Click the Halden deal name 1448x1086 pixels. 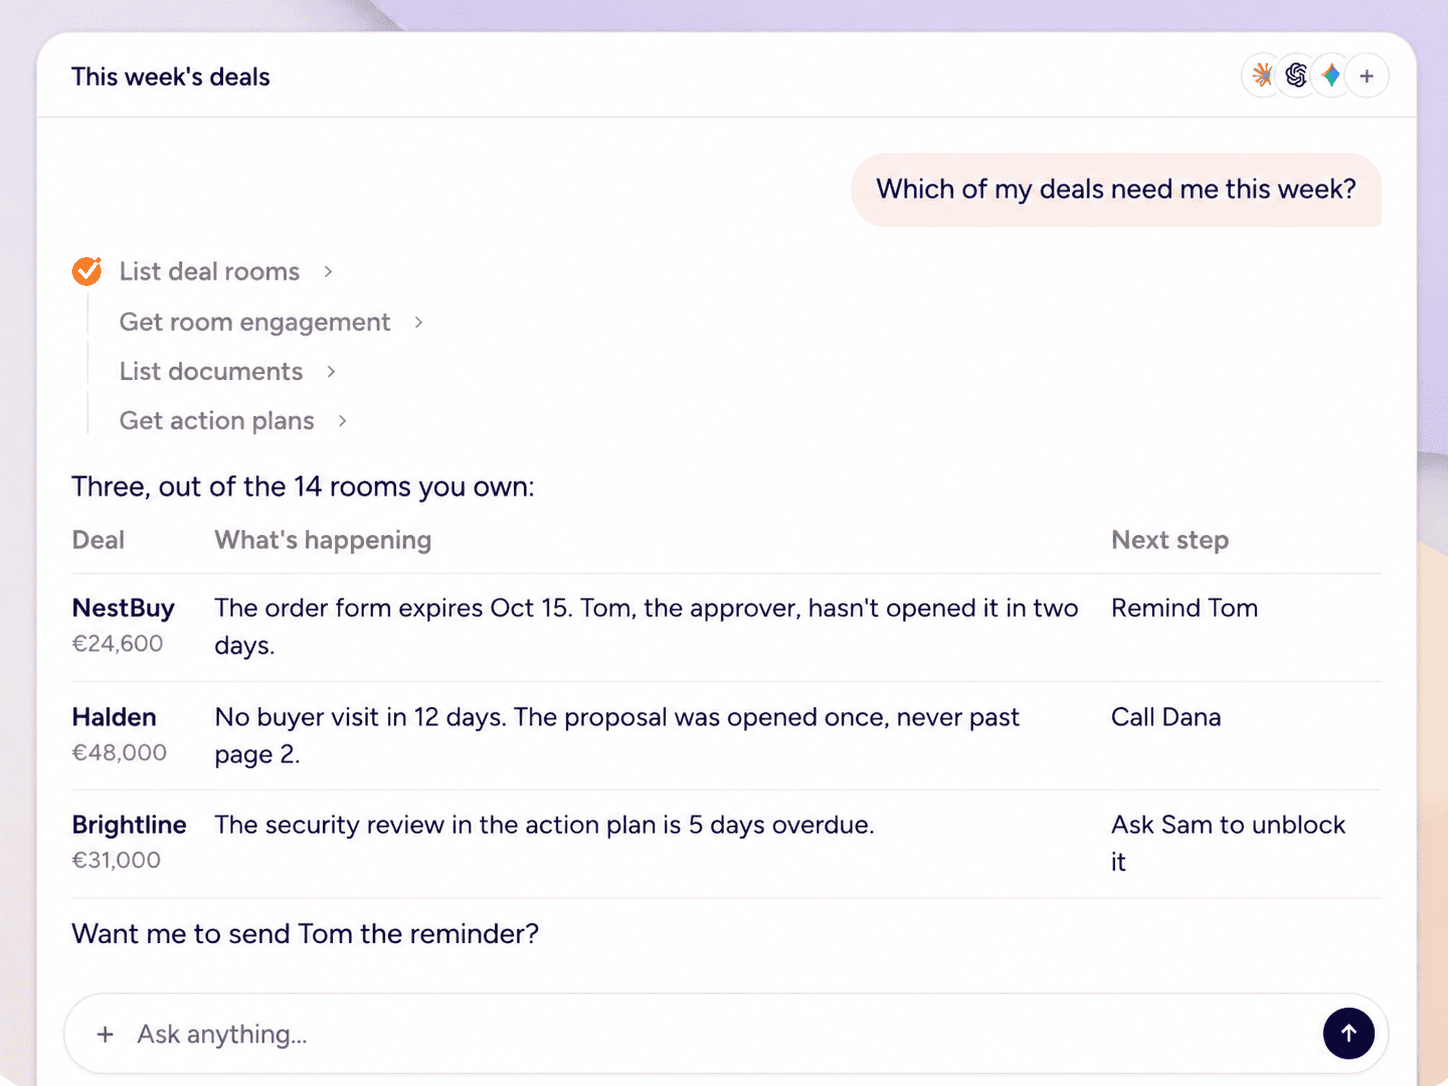click(x=114, y=717)
